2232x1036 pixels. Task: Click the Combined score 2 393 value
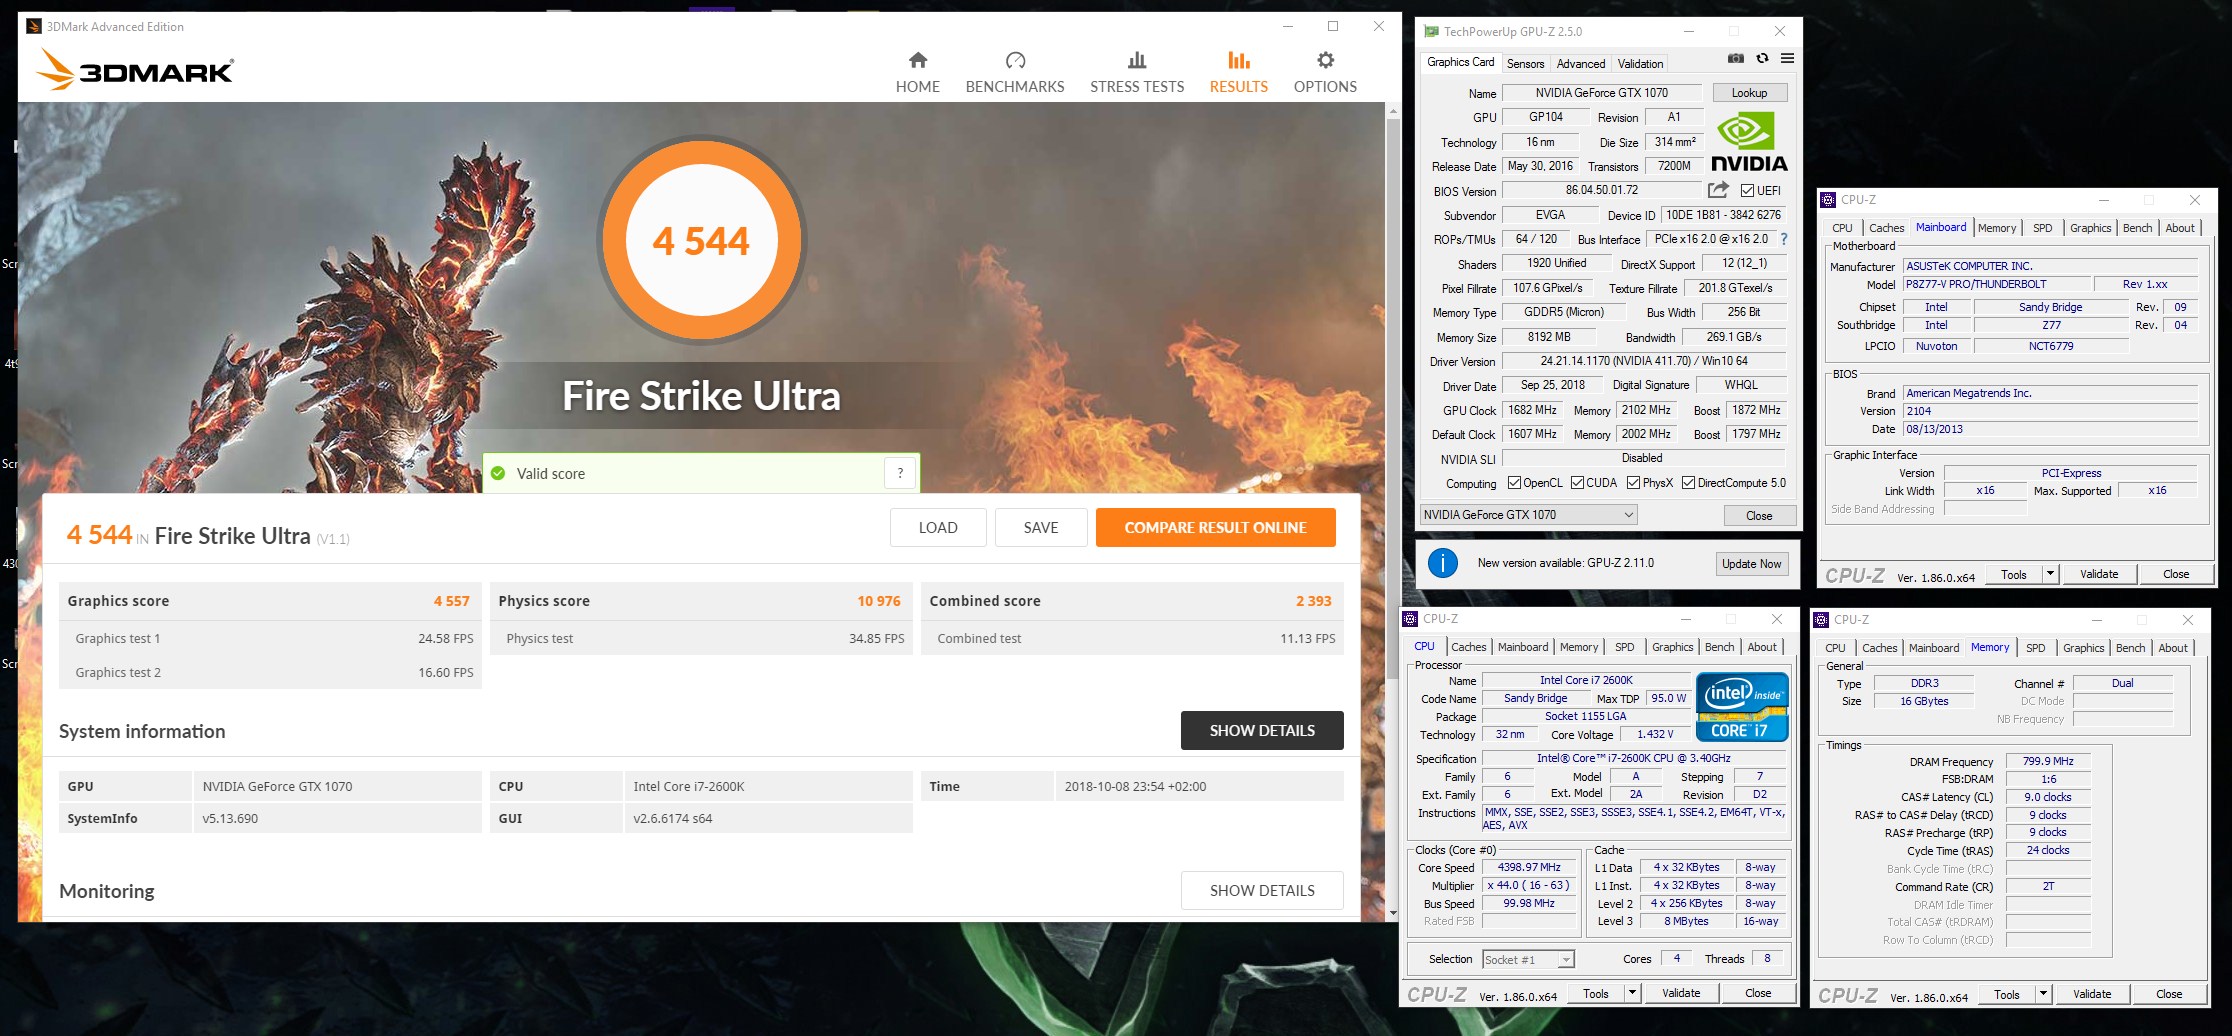click(1313, 601)
